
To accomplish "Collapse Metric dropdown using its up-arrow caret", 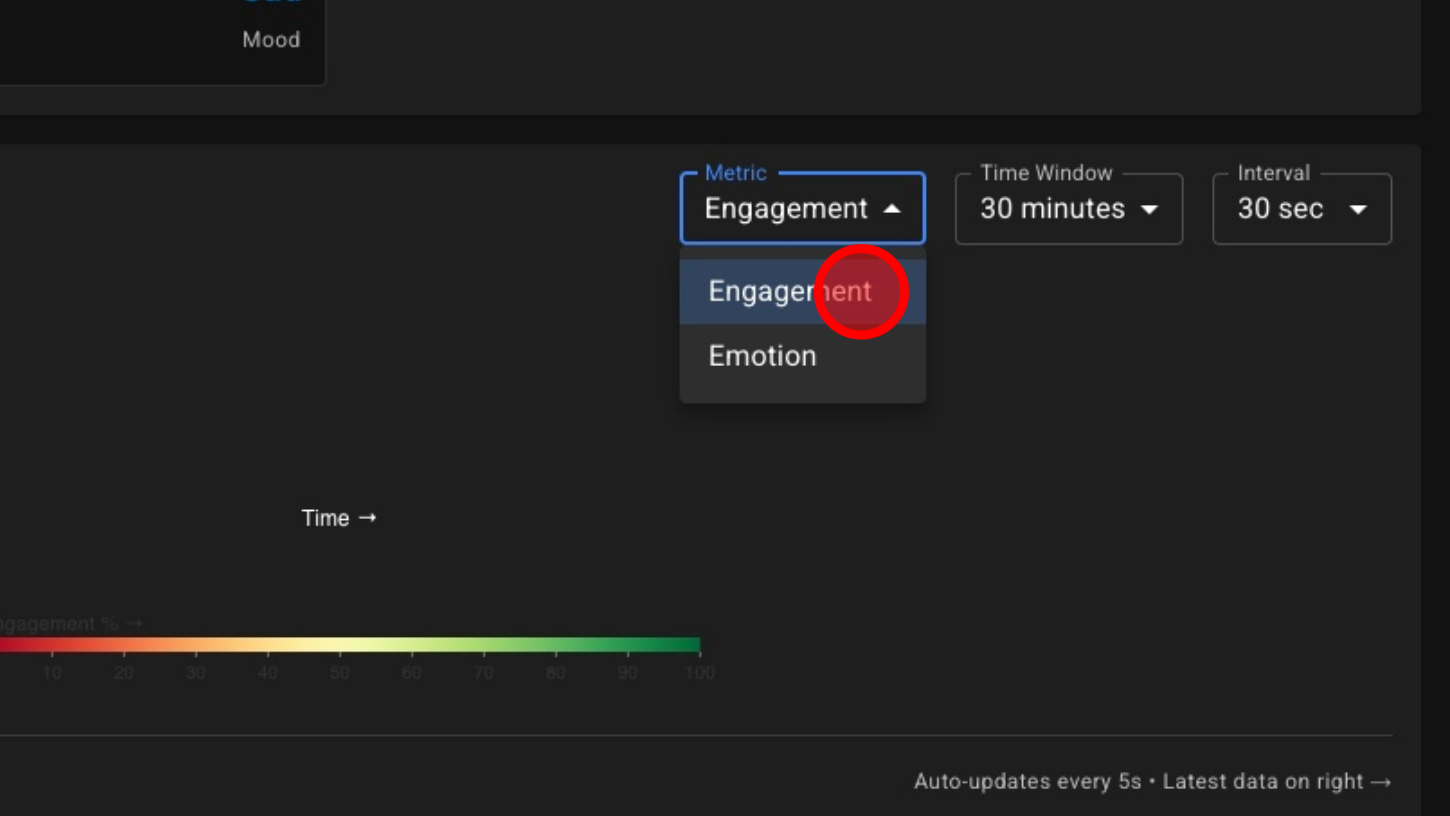I will click(892, 209).
